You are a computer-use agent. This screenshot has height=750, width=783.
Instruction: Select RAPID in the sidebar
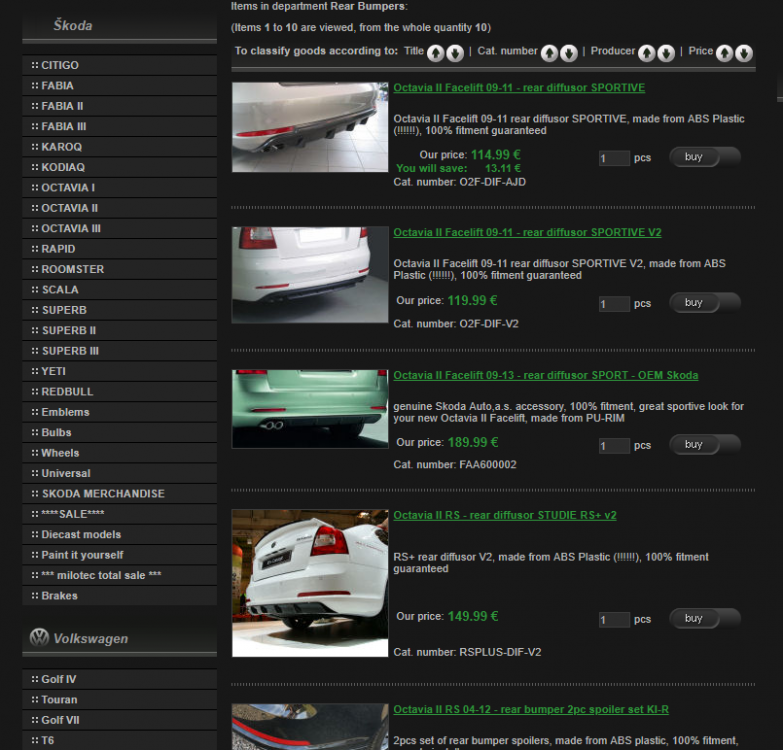119,249
